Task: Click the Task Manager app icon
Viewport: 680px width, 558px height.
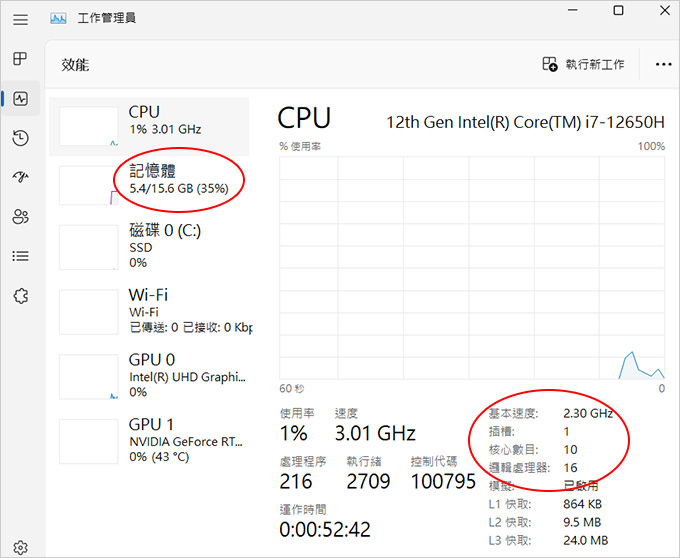Action: click(58, 18)
